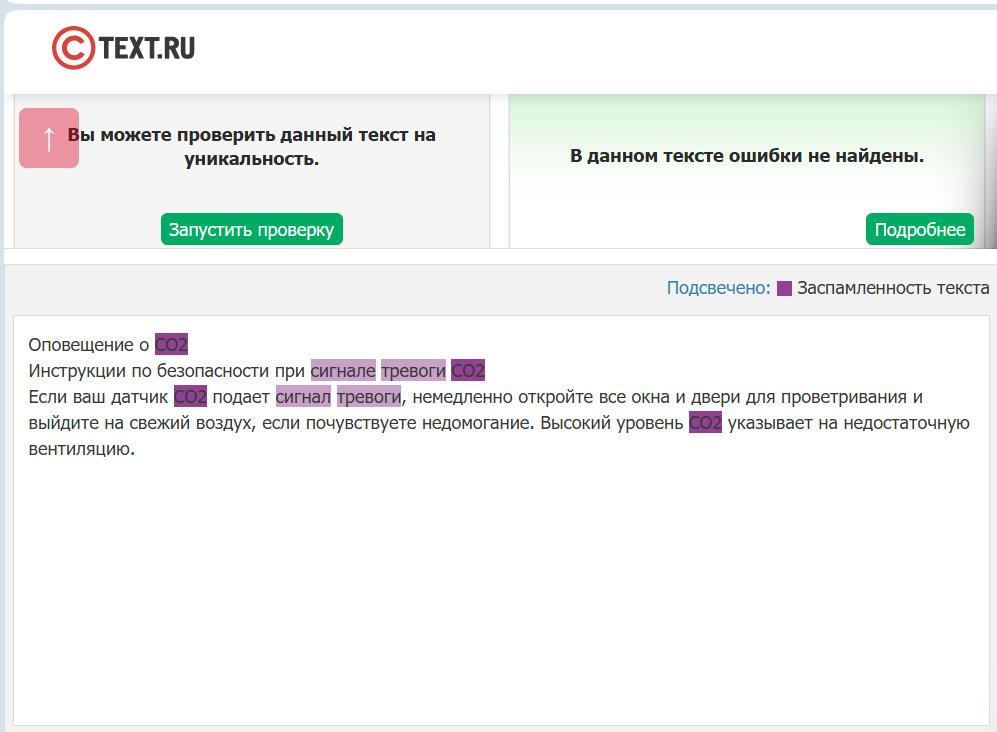Select the Заспамленность текста label

pyautogui.click(x=893, y=288)
